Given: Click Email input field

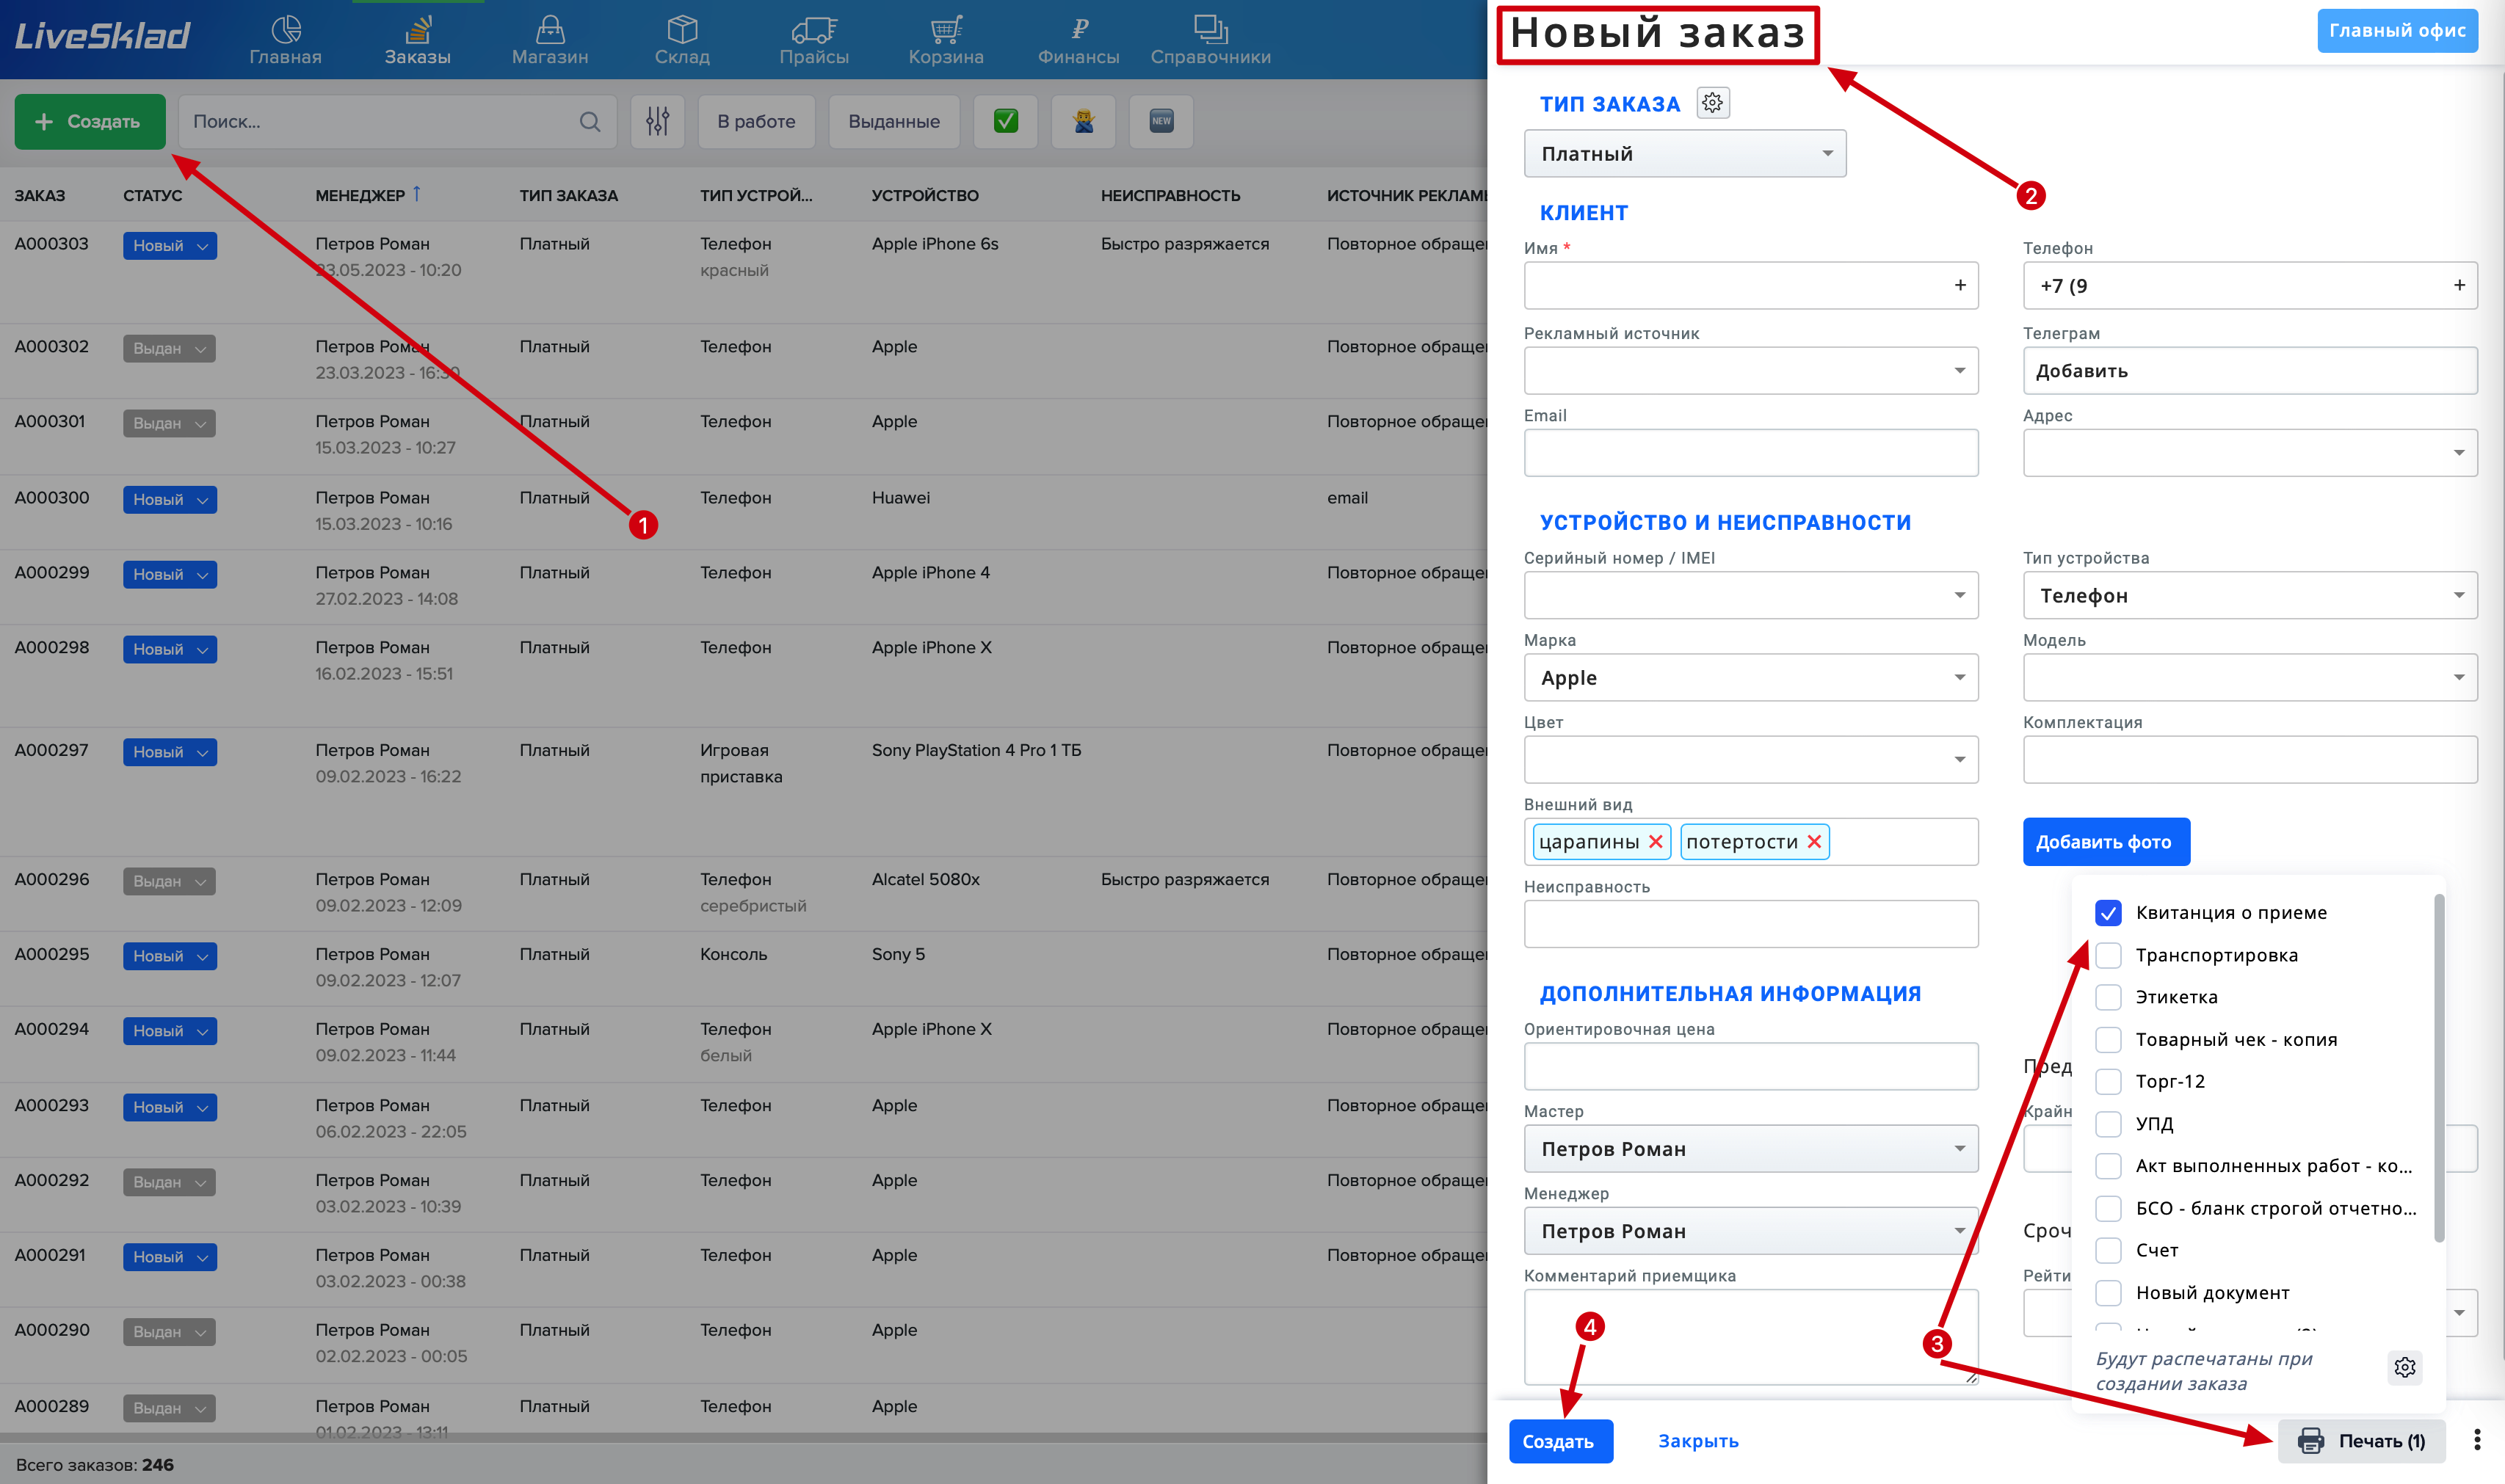Looking at the screenshot, I should [1750, 453].
